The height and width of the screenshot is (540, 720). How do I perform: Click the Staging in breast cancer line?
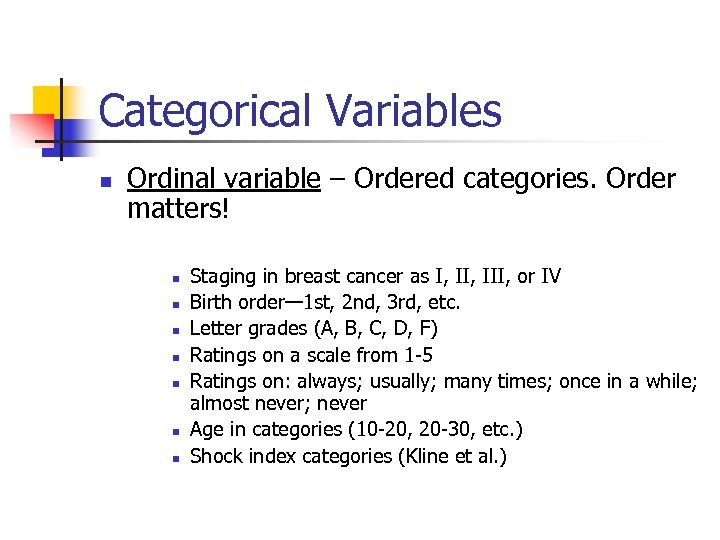pyautogui.click(x=375, y=276)
